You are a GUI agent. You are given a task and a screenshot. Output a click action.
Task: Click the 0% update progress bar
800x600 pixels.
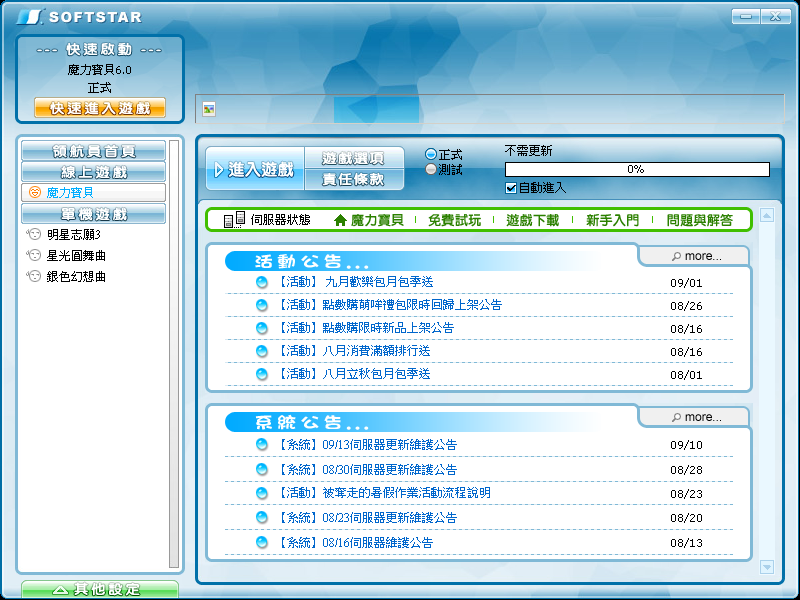637,169
